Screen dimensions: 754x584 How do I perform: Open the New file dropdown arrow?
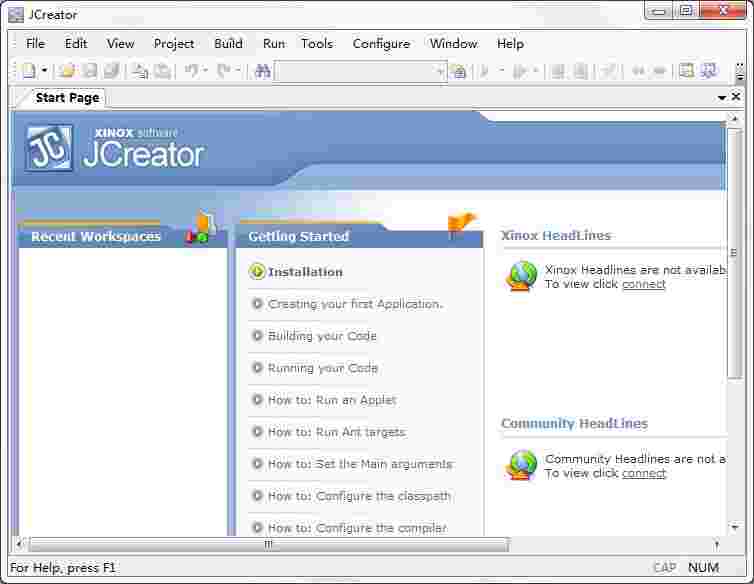coord(44,71)
